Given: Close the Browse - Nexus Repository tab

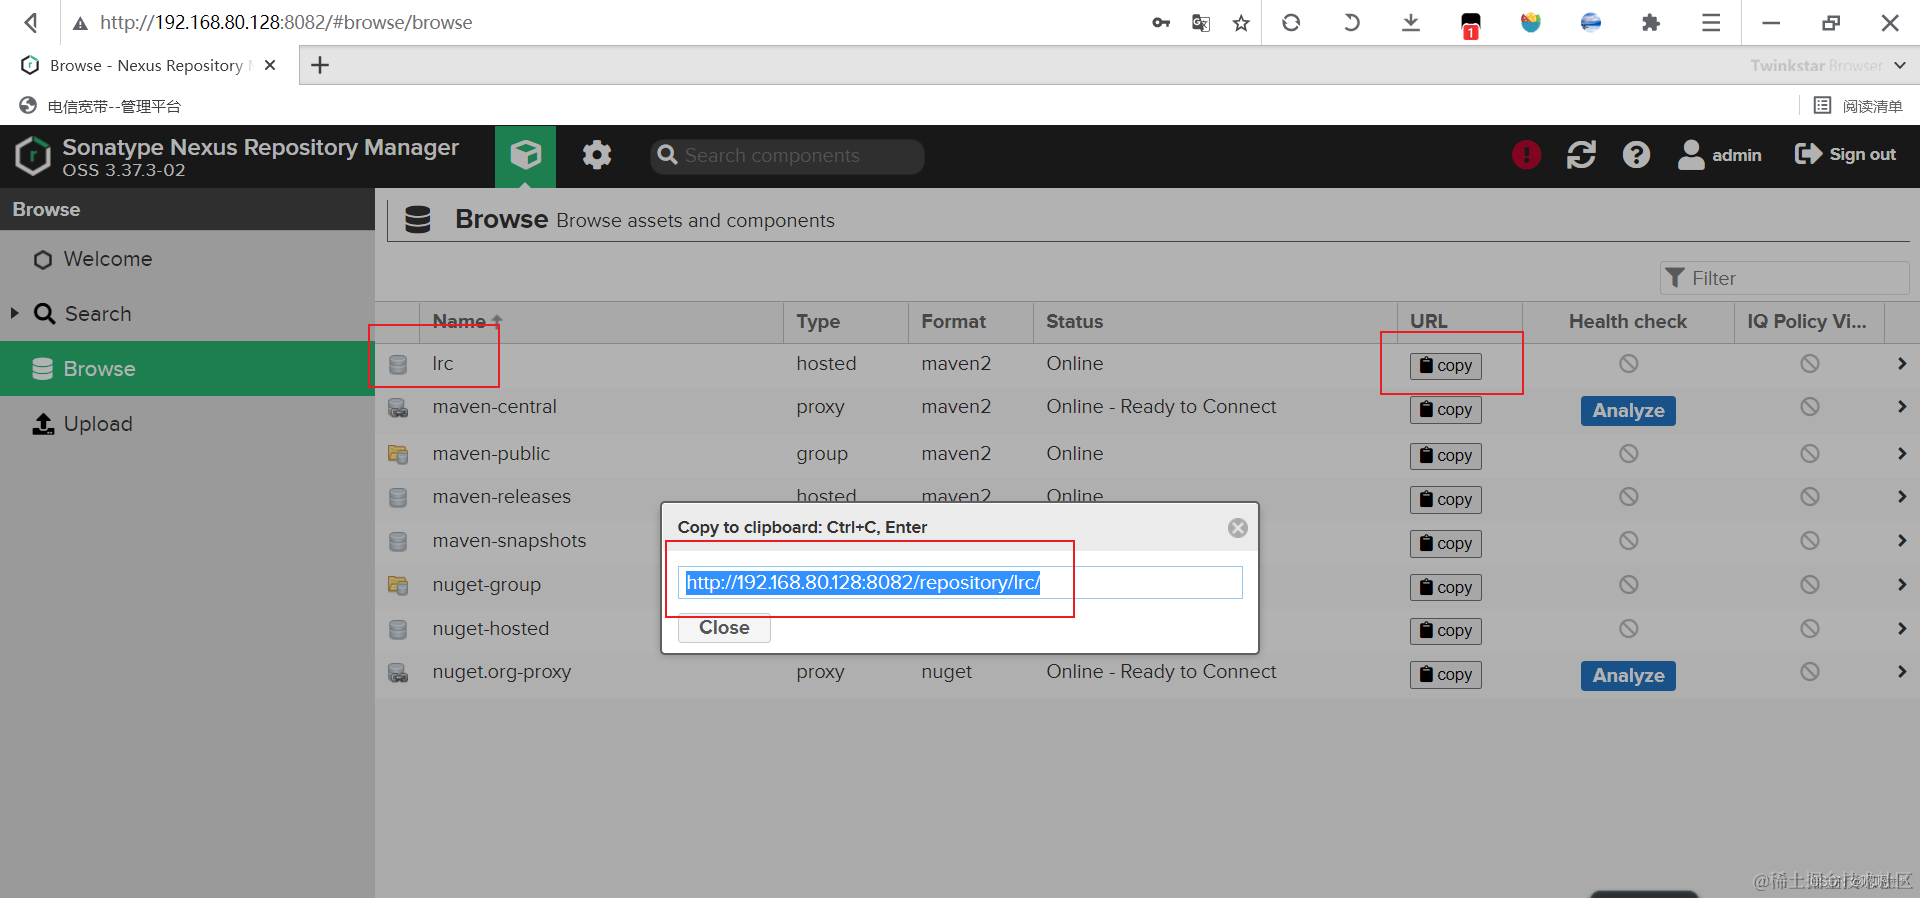Looking at the screenshot, I should click(x=270, y=65).
